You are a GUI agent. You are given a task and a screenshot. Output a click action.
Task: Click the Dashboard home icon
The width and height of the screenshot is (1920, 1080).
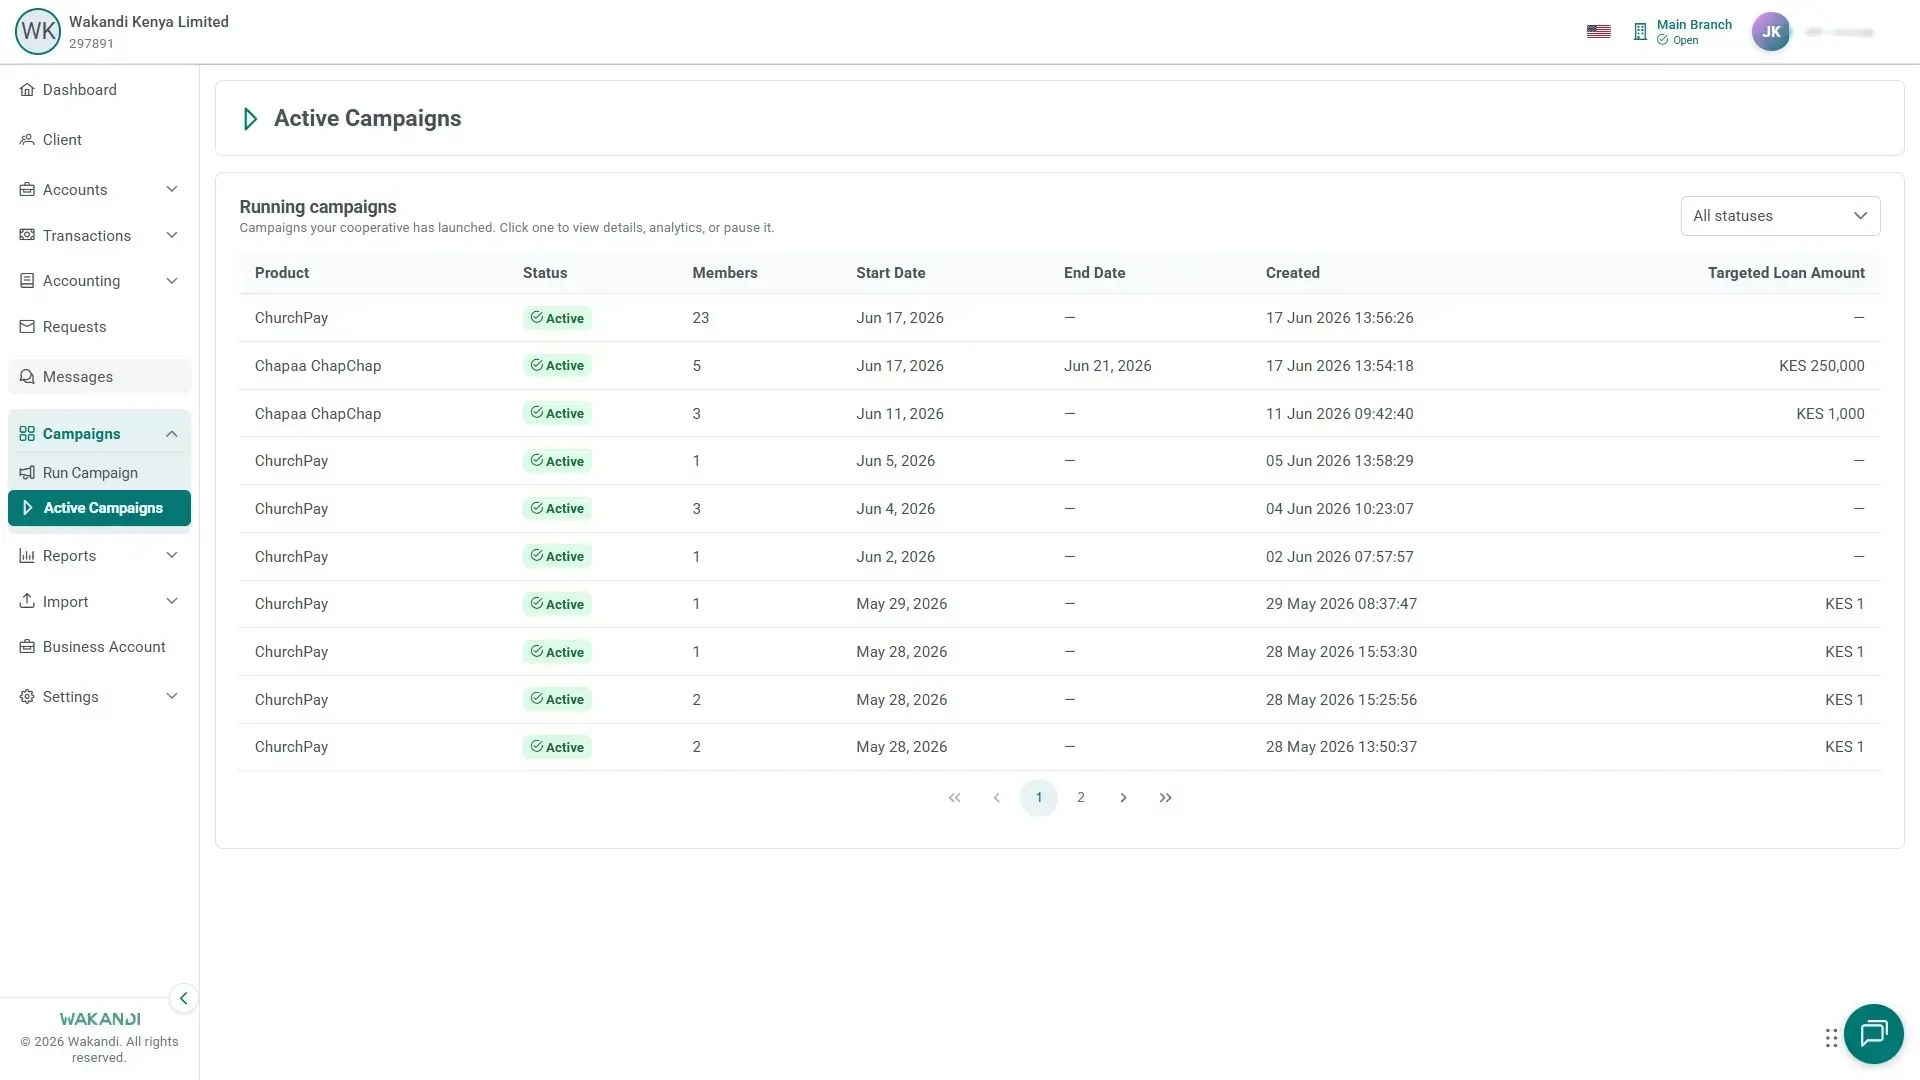(x=27, y=90)
